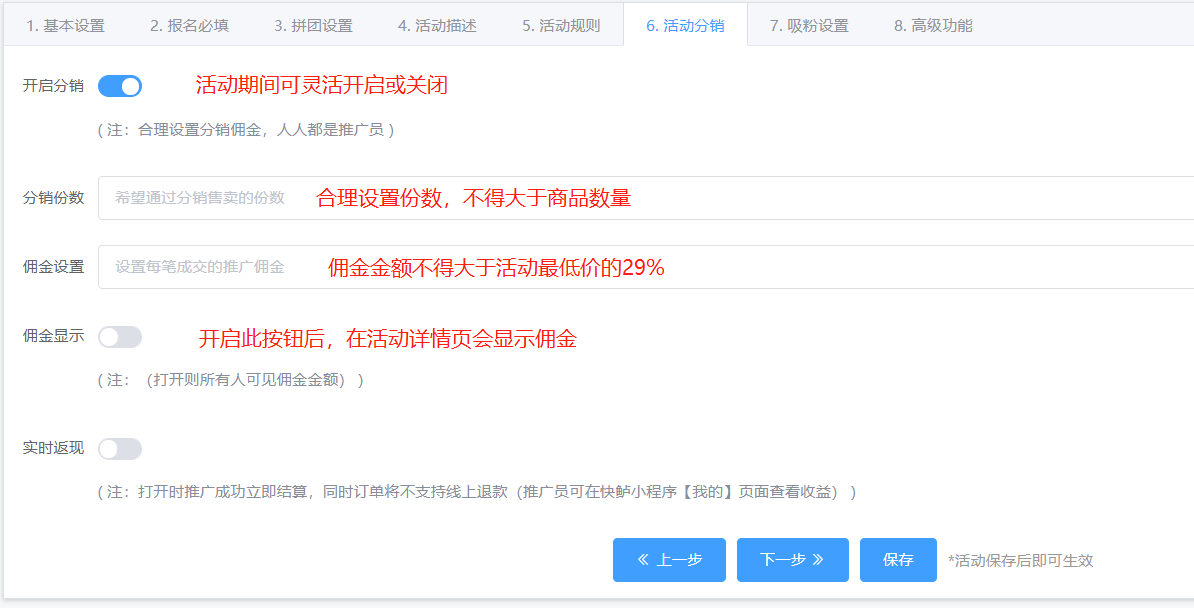
Task: Click the double-left chevron icon on 上一步
Action: [643, 560]
